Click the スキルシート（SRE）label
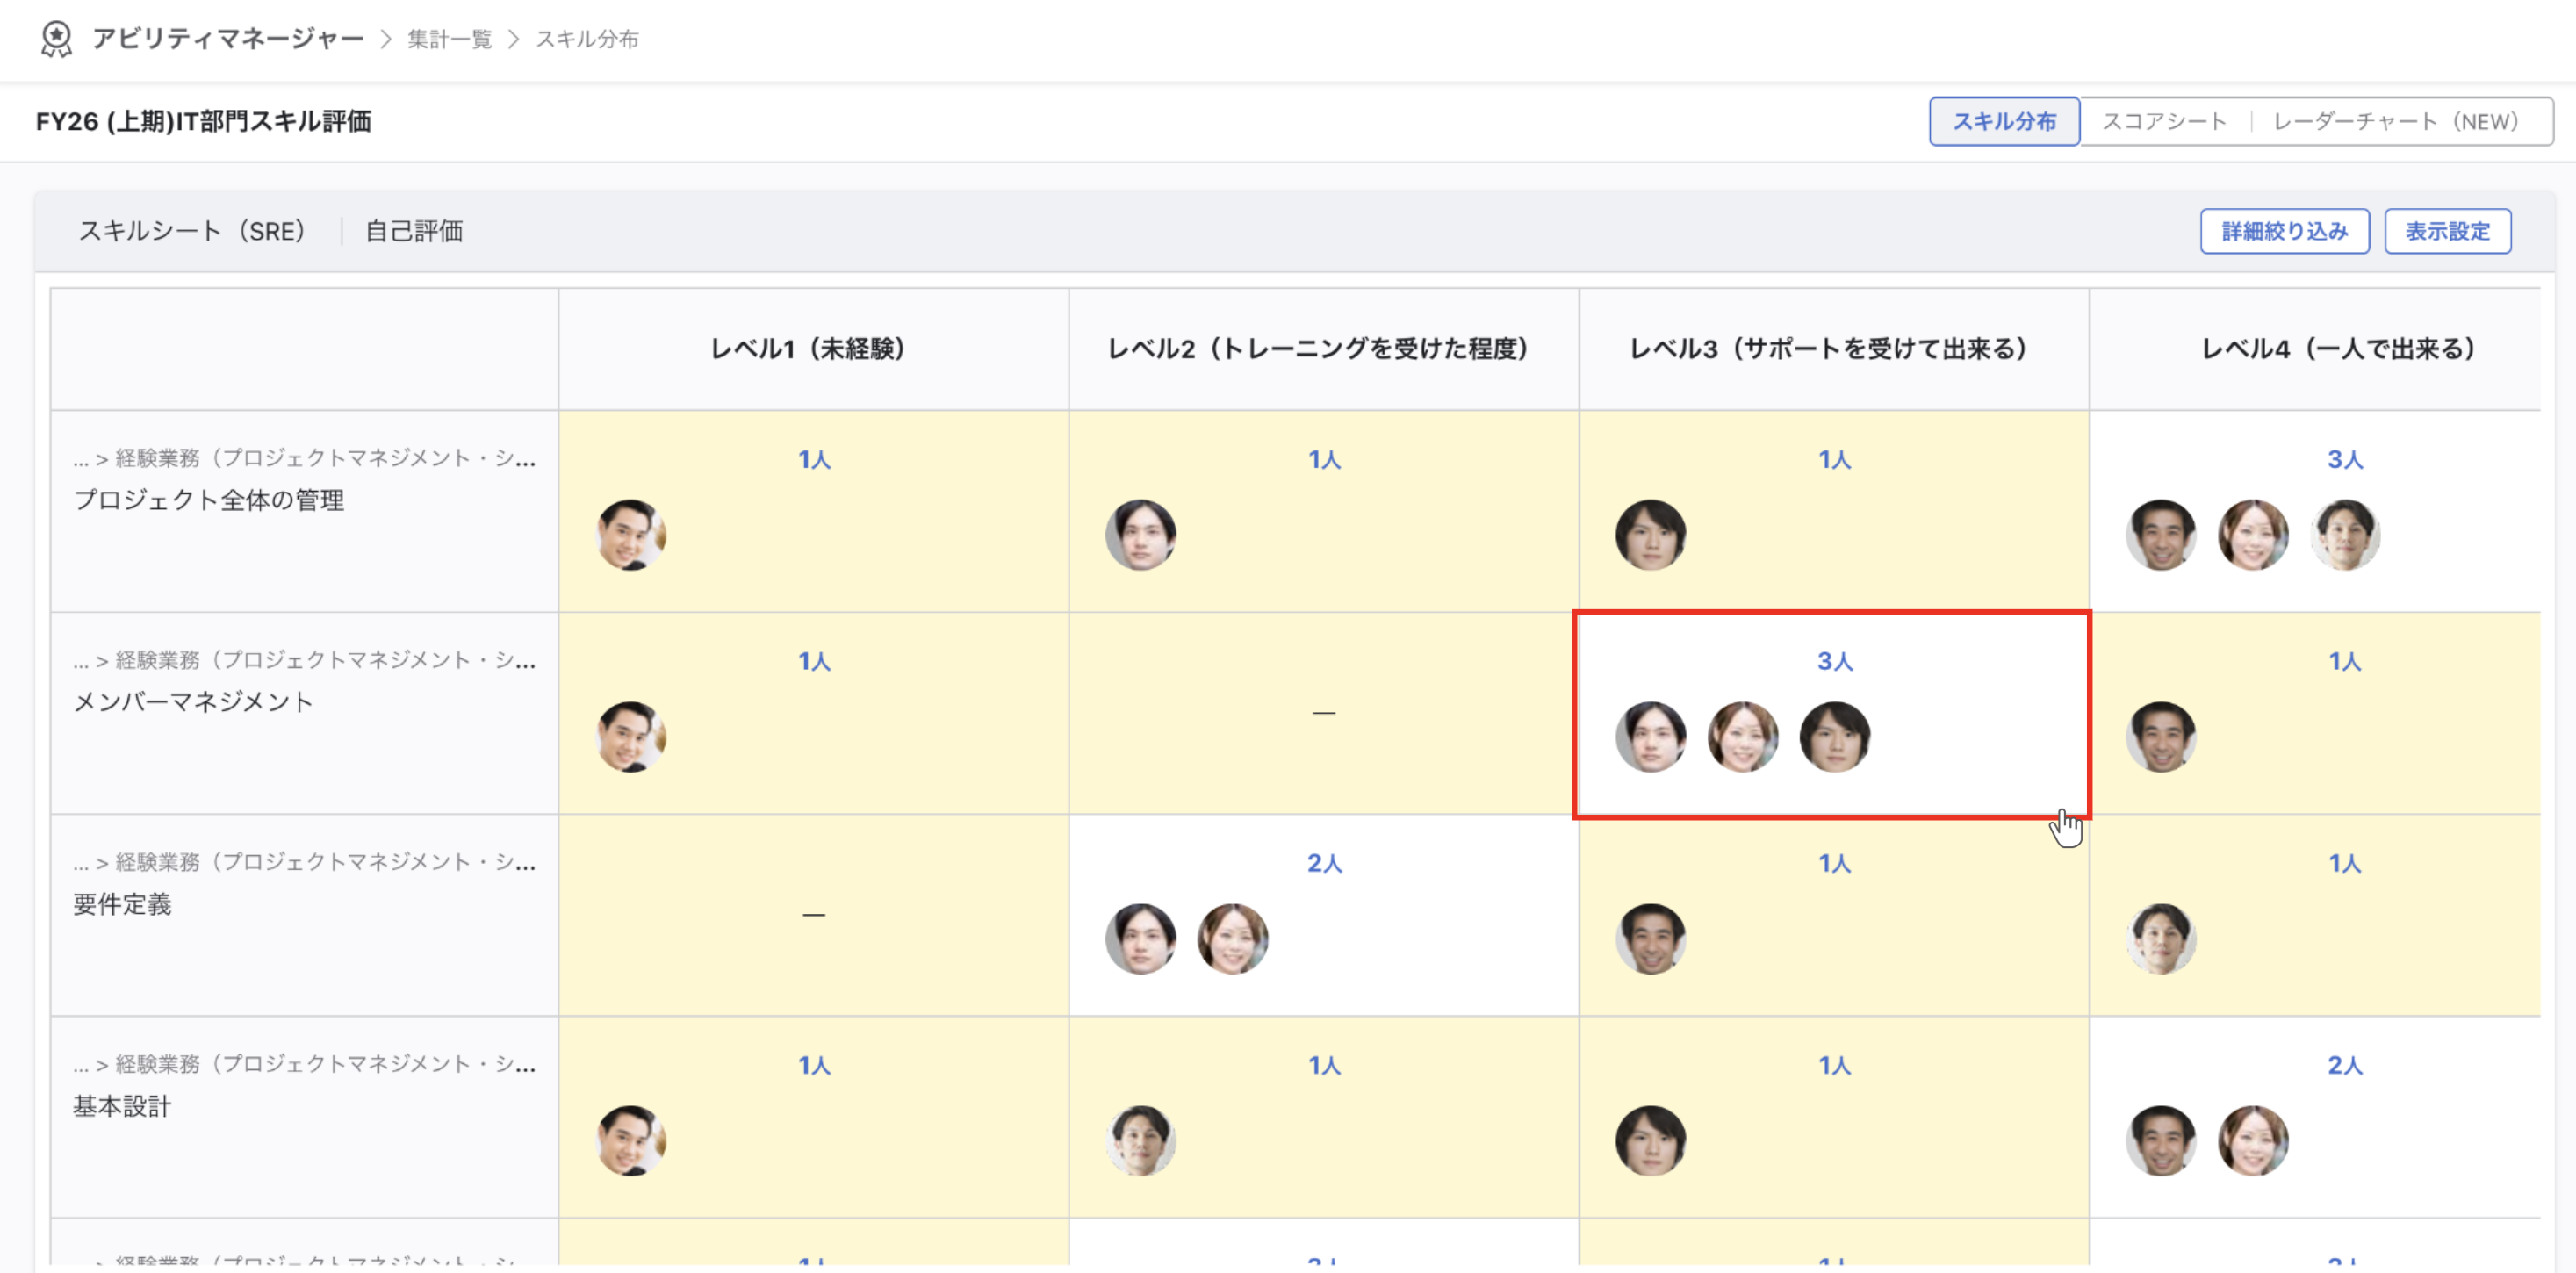Image resolution: width=2576 pixels, height=1273 pixels. [192, 231]
